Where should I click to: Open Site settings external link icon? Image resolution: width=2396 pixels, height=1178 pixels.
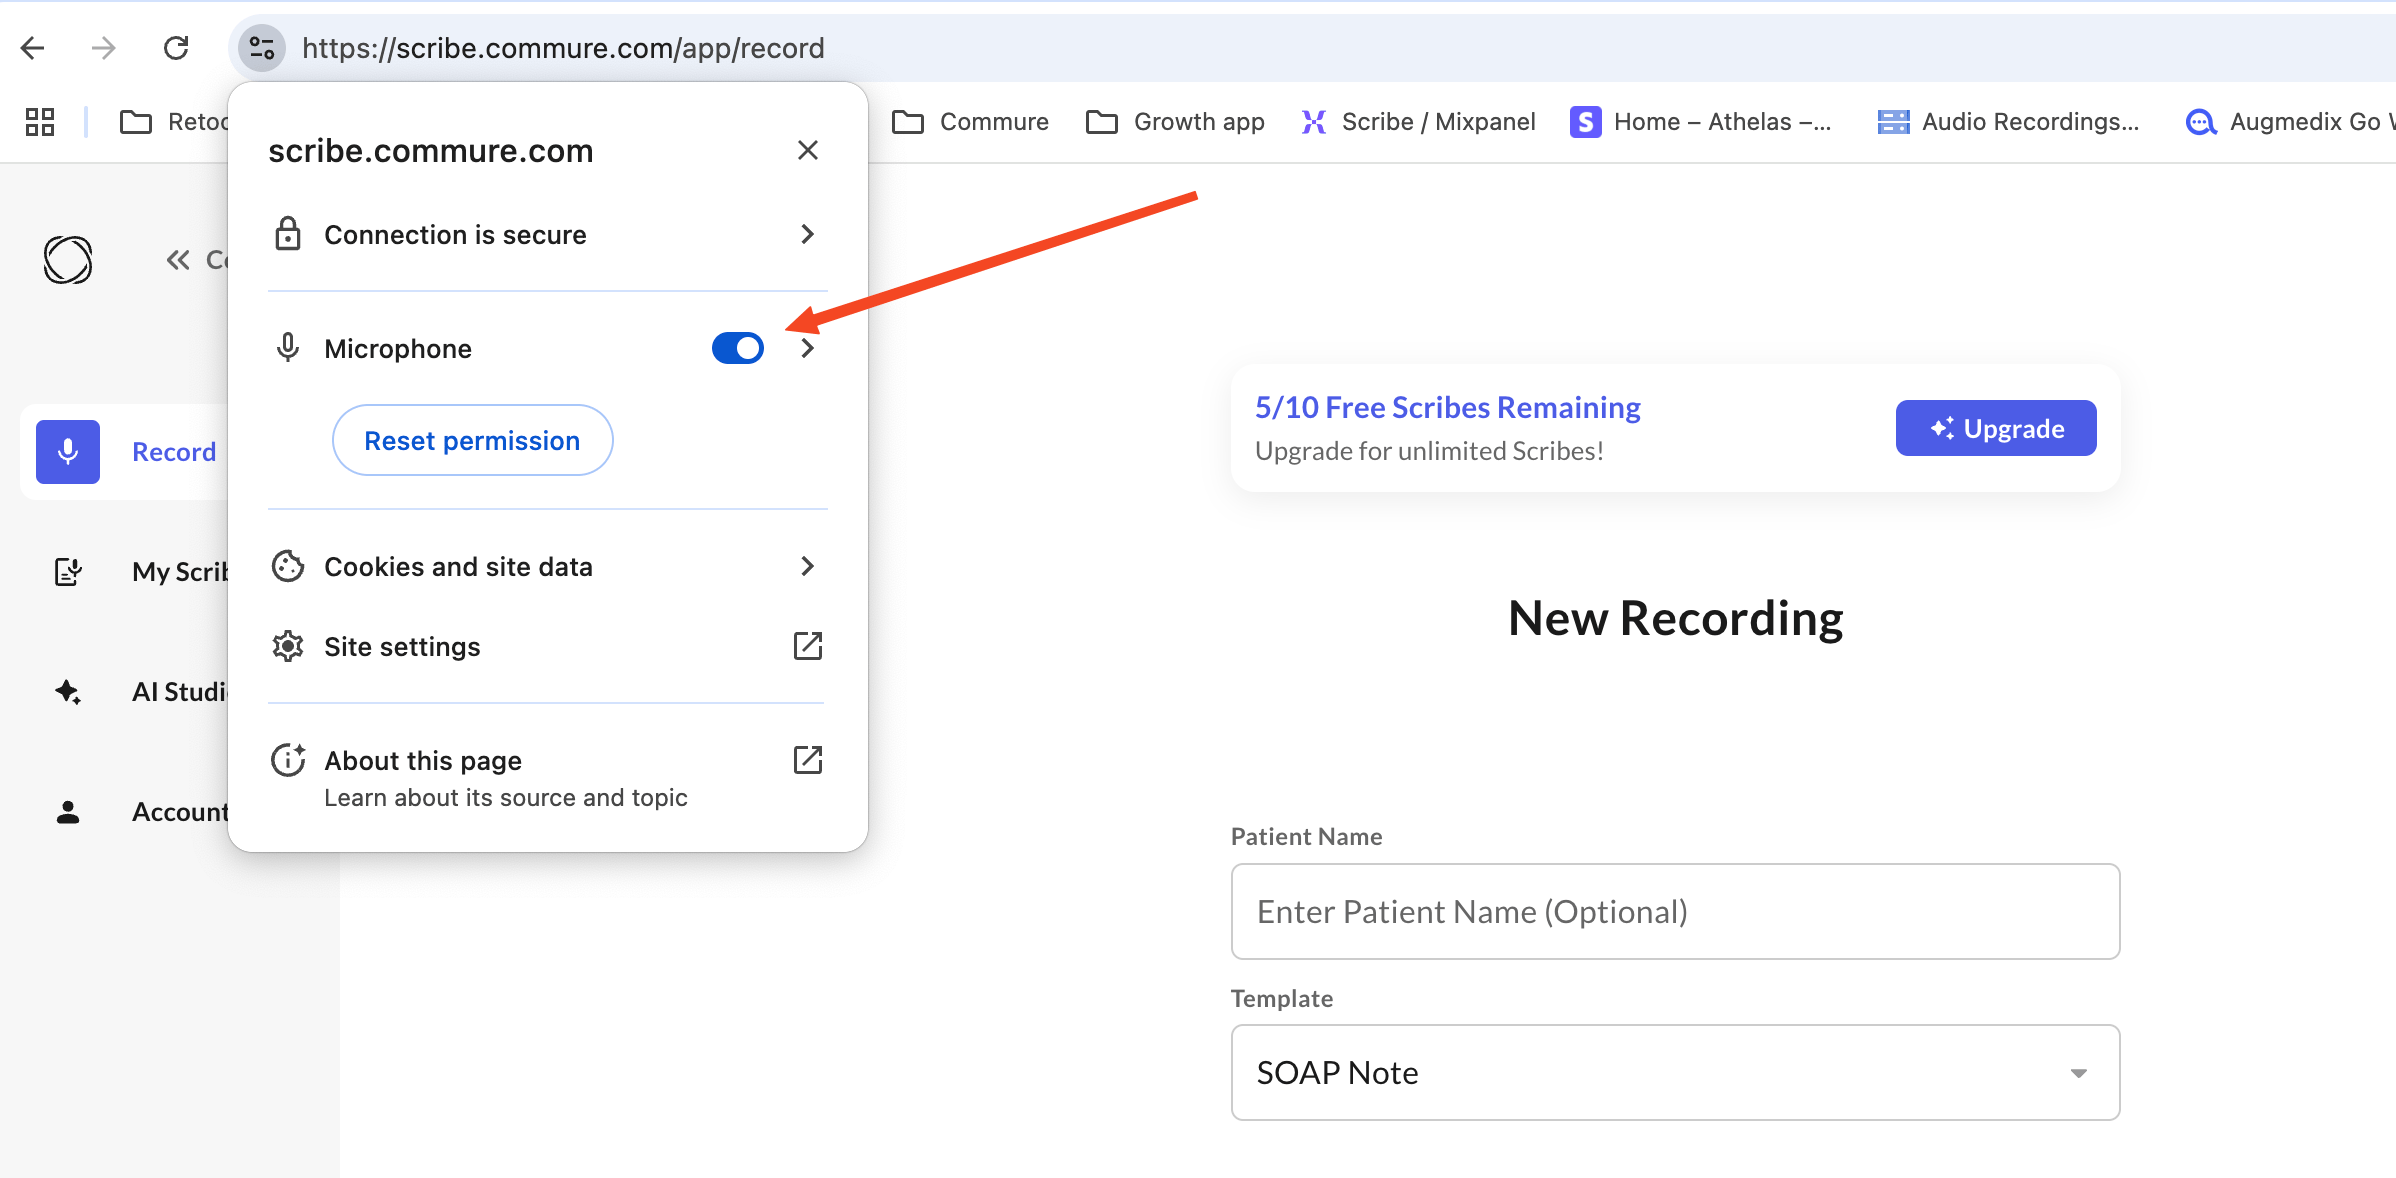click(x=808, y=646)
